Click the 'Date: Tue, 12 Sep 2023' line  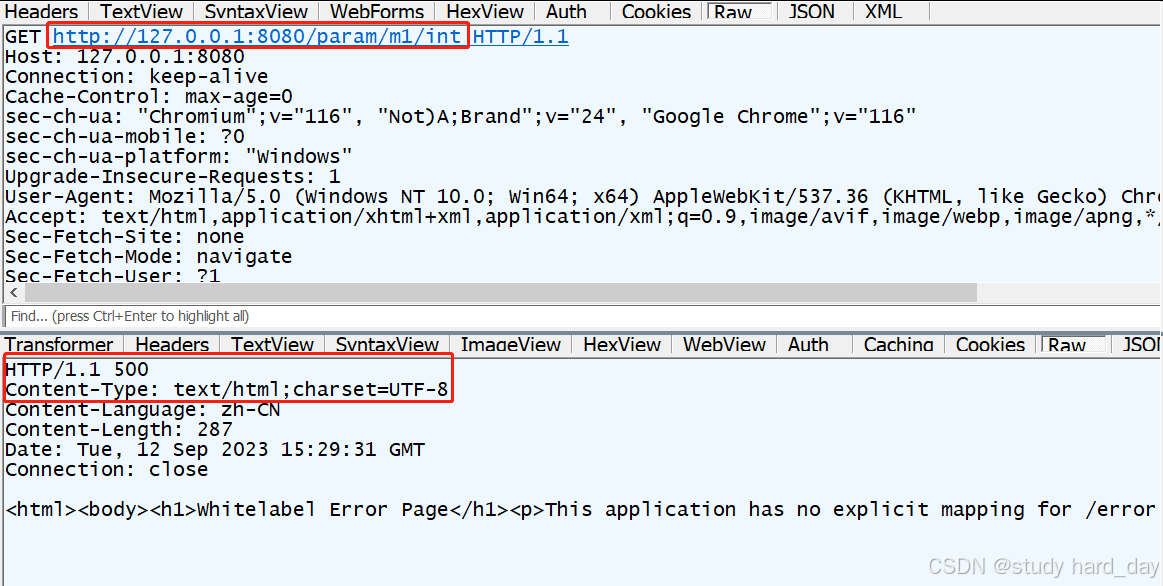point(215,450)
